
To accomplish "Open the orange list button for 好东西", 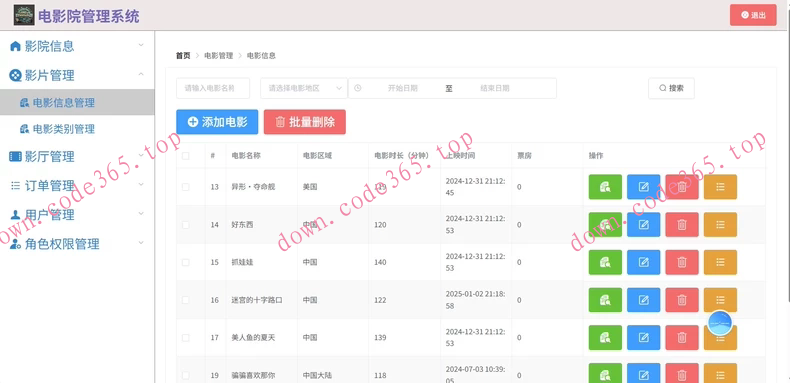I will pyautogui.click(x=720, y=225).
